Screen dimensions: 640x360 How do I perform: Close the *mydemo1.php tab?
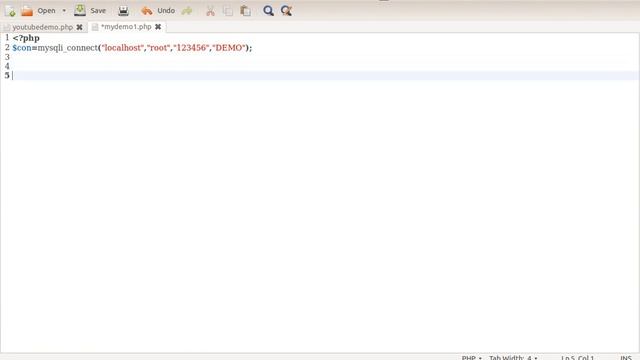(158, 27)
